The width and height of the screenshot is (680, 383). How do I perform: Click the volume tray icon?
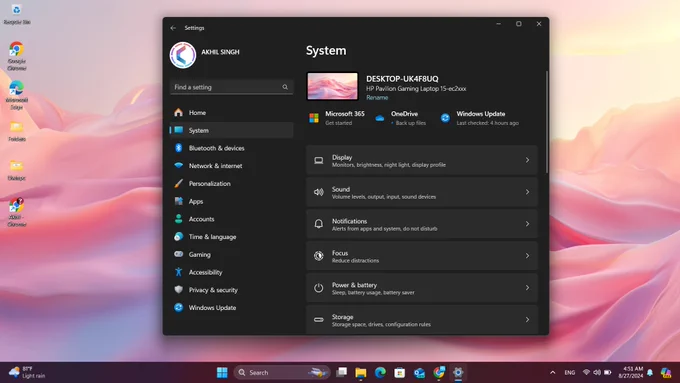[x=597, y=372]
